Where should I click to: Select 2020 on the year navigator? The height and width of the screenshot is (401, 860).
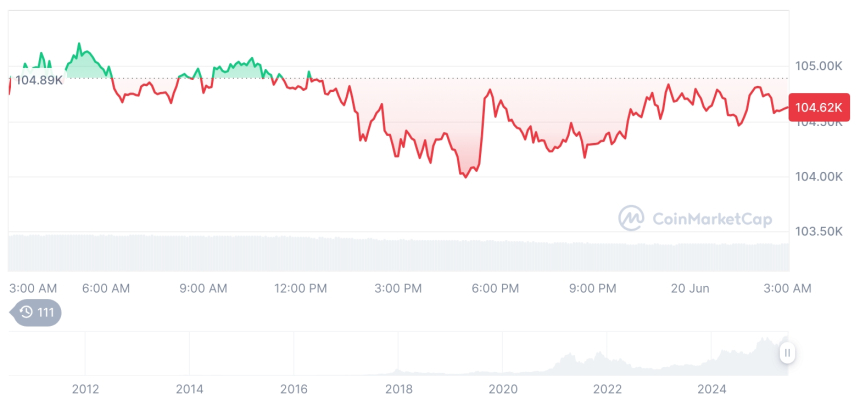pyautogui.click(x=503, y=389)
